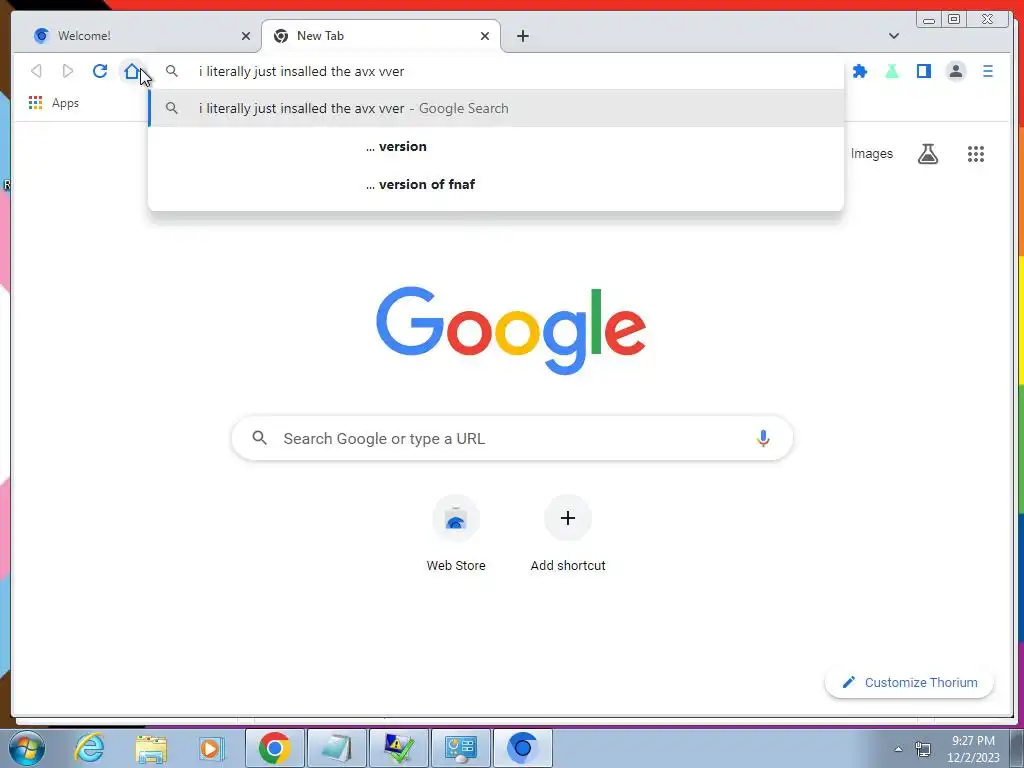Click the Customize Thorium button
Viewport: 1024px width, 768px height.
tap(909, 682)
